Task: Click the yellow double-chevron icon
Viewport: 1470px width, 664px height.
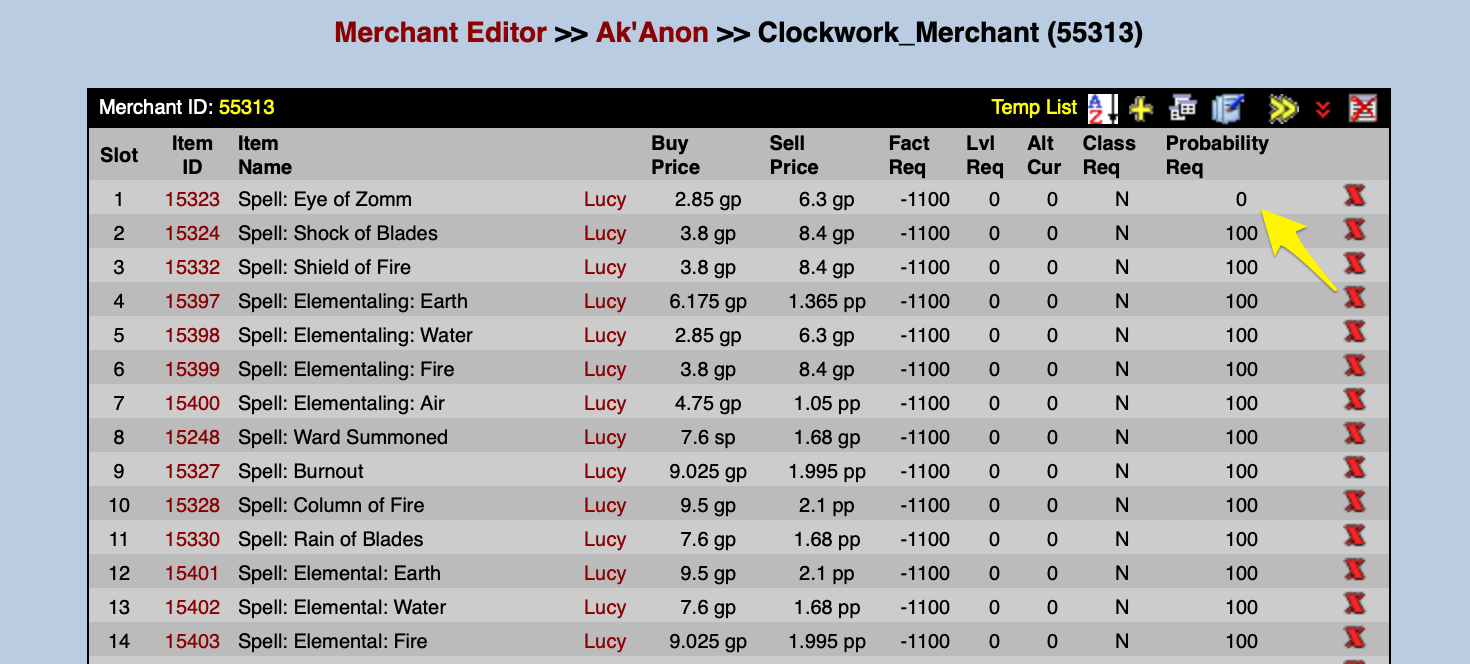Action: pyautogui.click(x=1282, y=108)
